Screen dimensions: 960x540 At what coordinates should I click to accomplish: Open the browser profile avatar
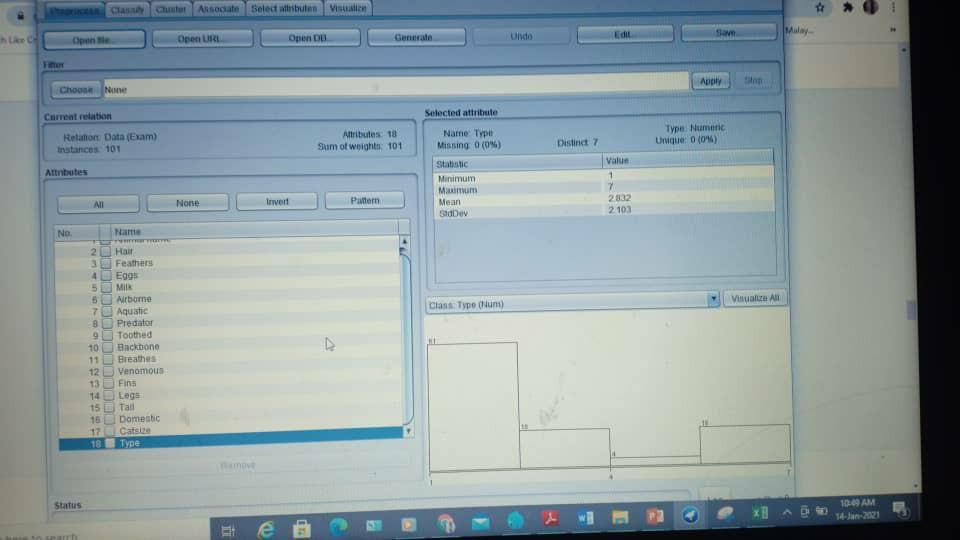870,7
